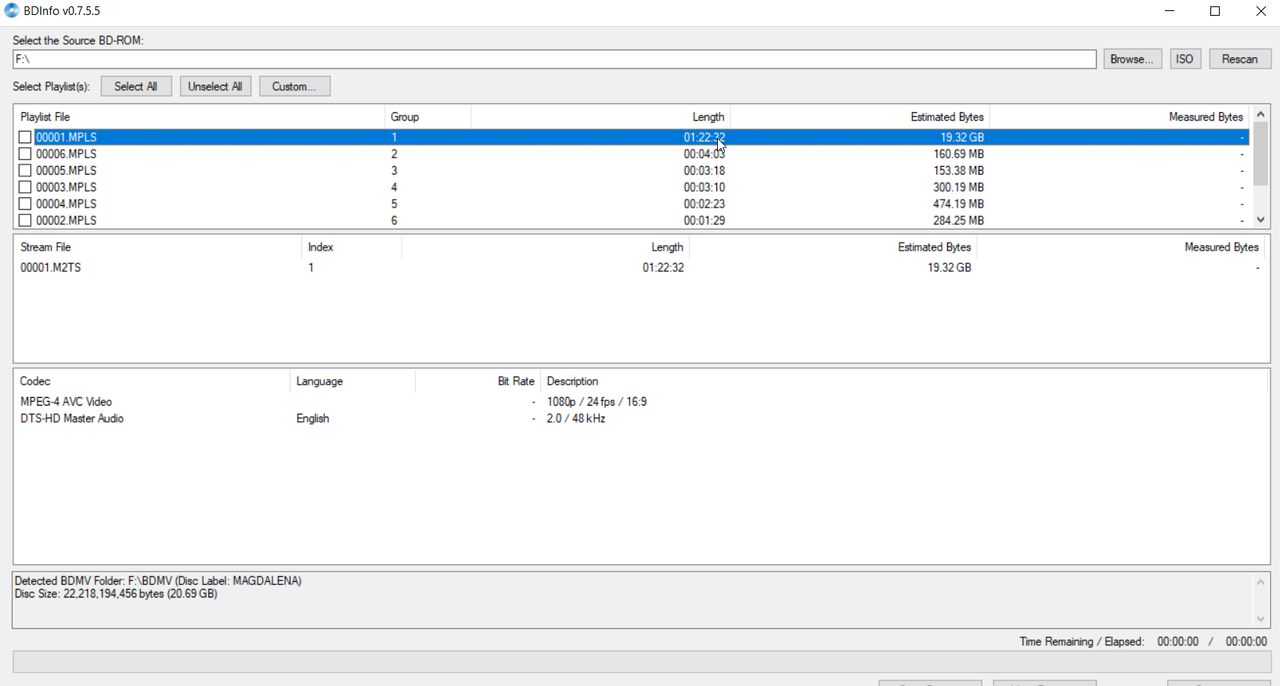Select the 00002.MPLS playlist name
Screen dimensions: 1280x686
[x=66, y=220]
